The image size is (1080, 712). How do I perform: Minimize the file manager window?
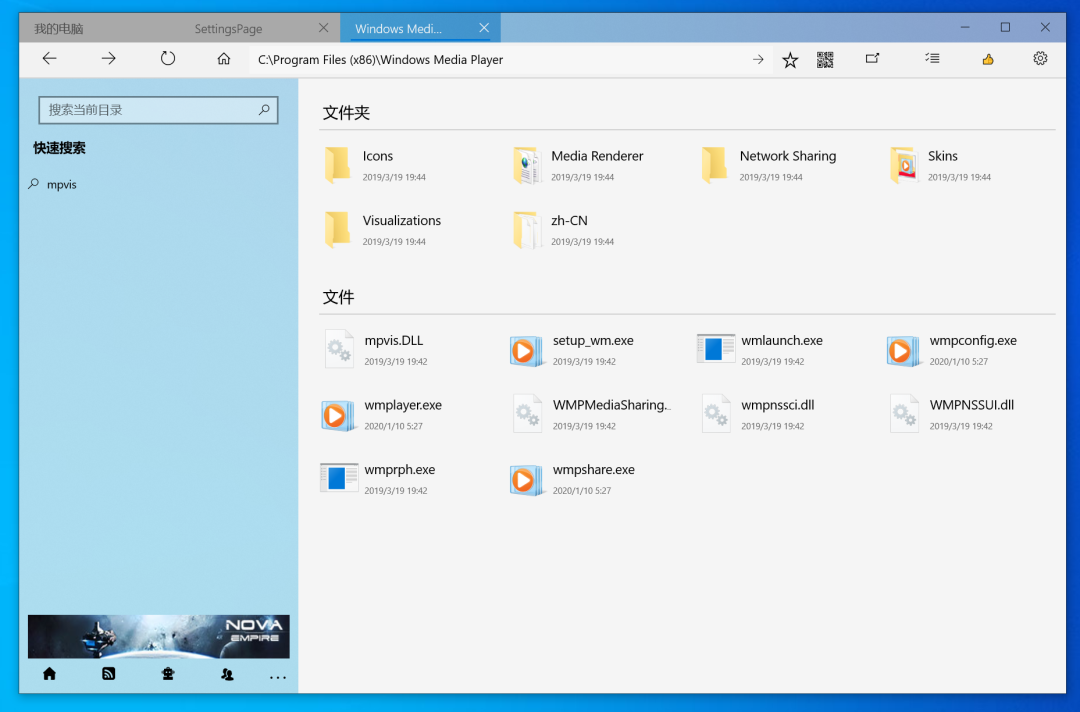[x=965, y=28]
